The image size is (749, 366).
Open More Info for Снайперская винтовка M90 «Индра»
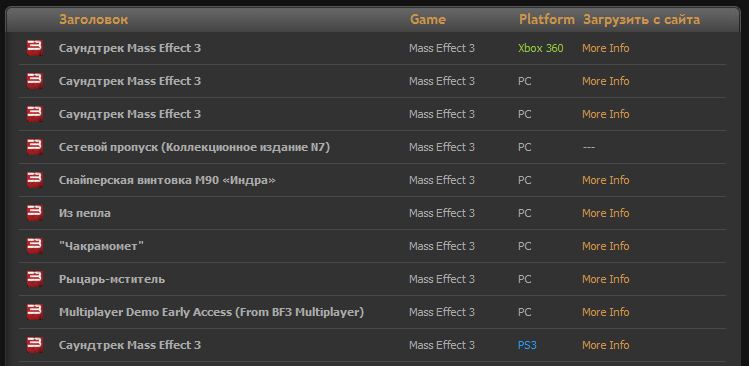pos(605,180)
